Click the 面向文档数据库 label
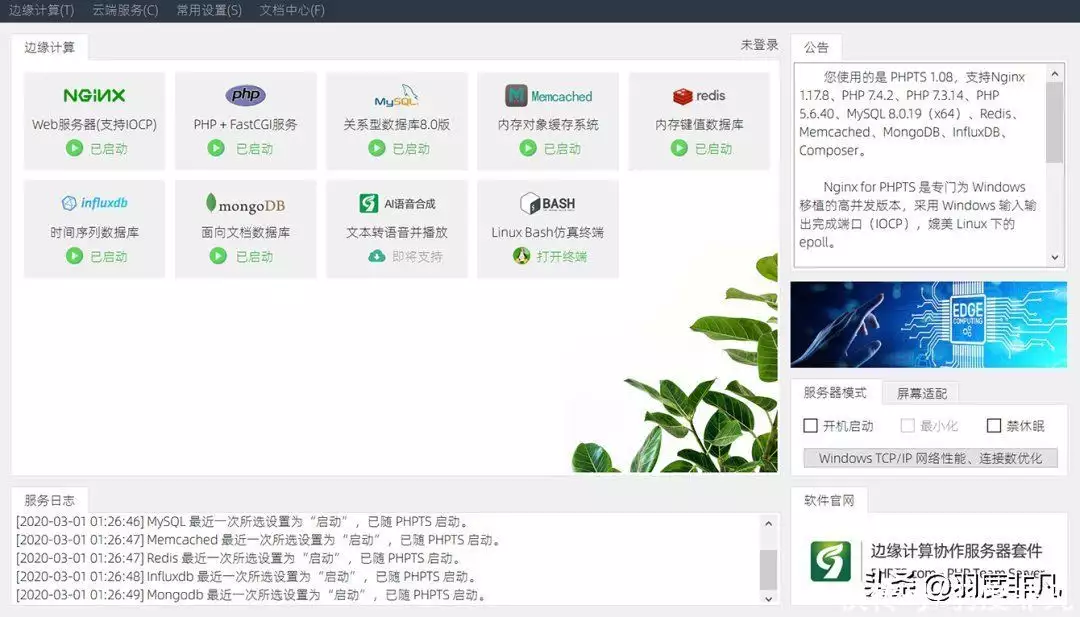Screen dimensions: 1080x617 (x=245, y=232)
